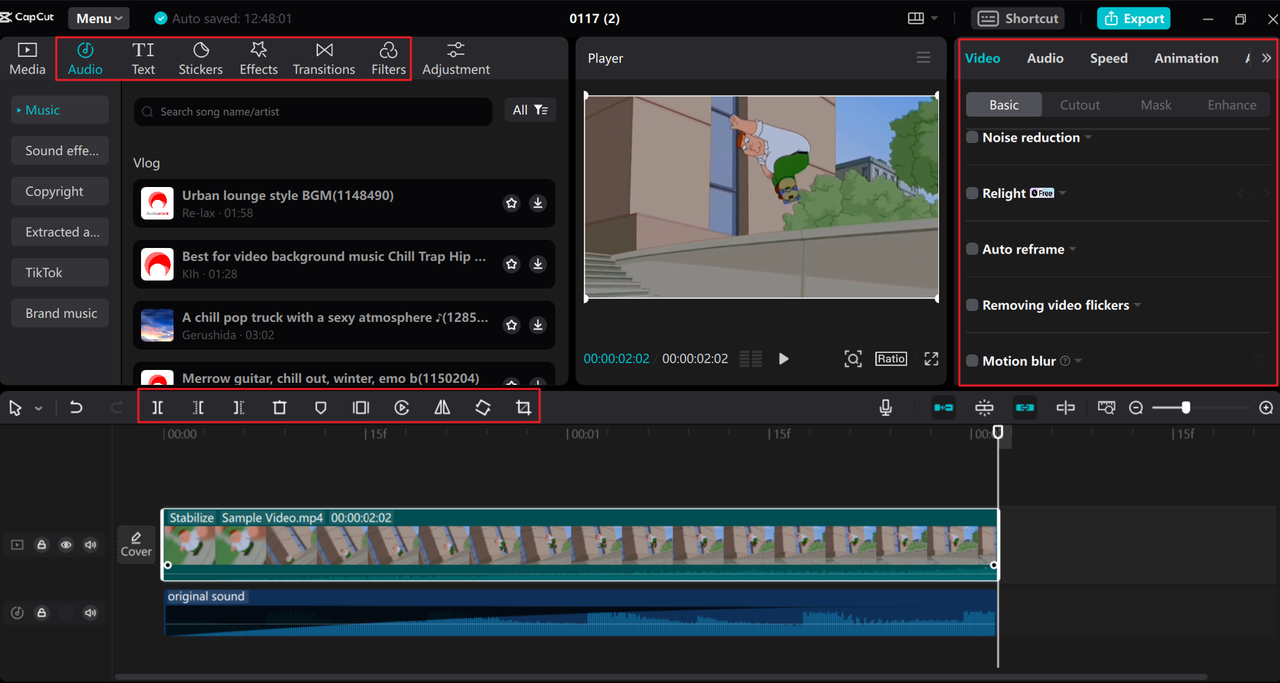Click the Delete trash icon
The image size is (1280, 683).
pyautogui.click(x=279, y=408)
